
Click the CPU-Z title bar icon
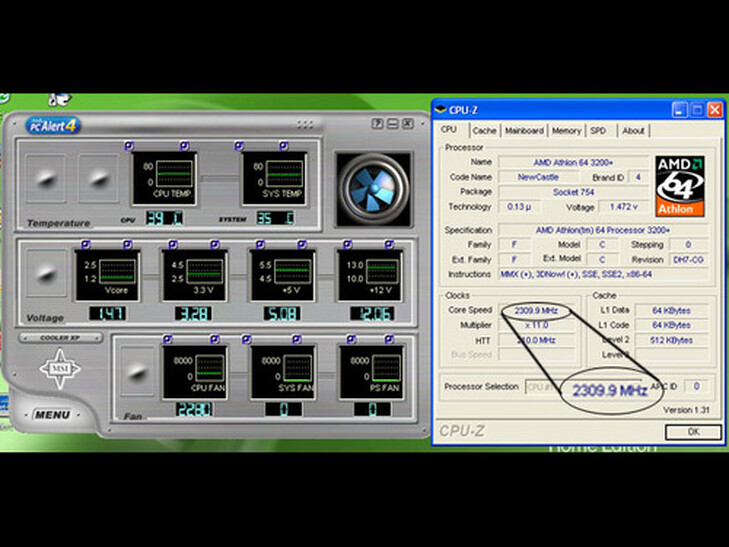point(440,110)
